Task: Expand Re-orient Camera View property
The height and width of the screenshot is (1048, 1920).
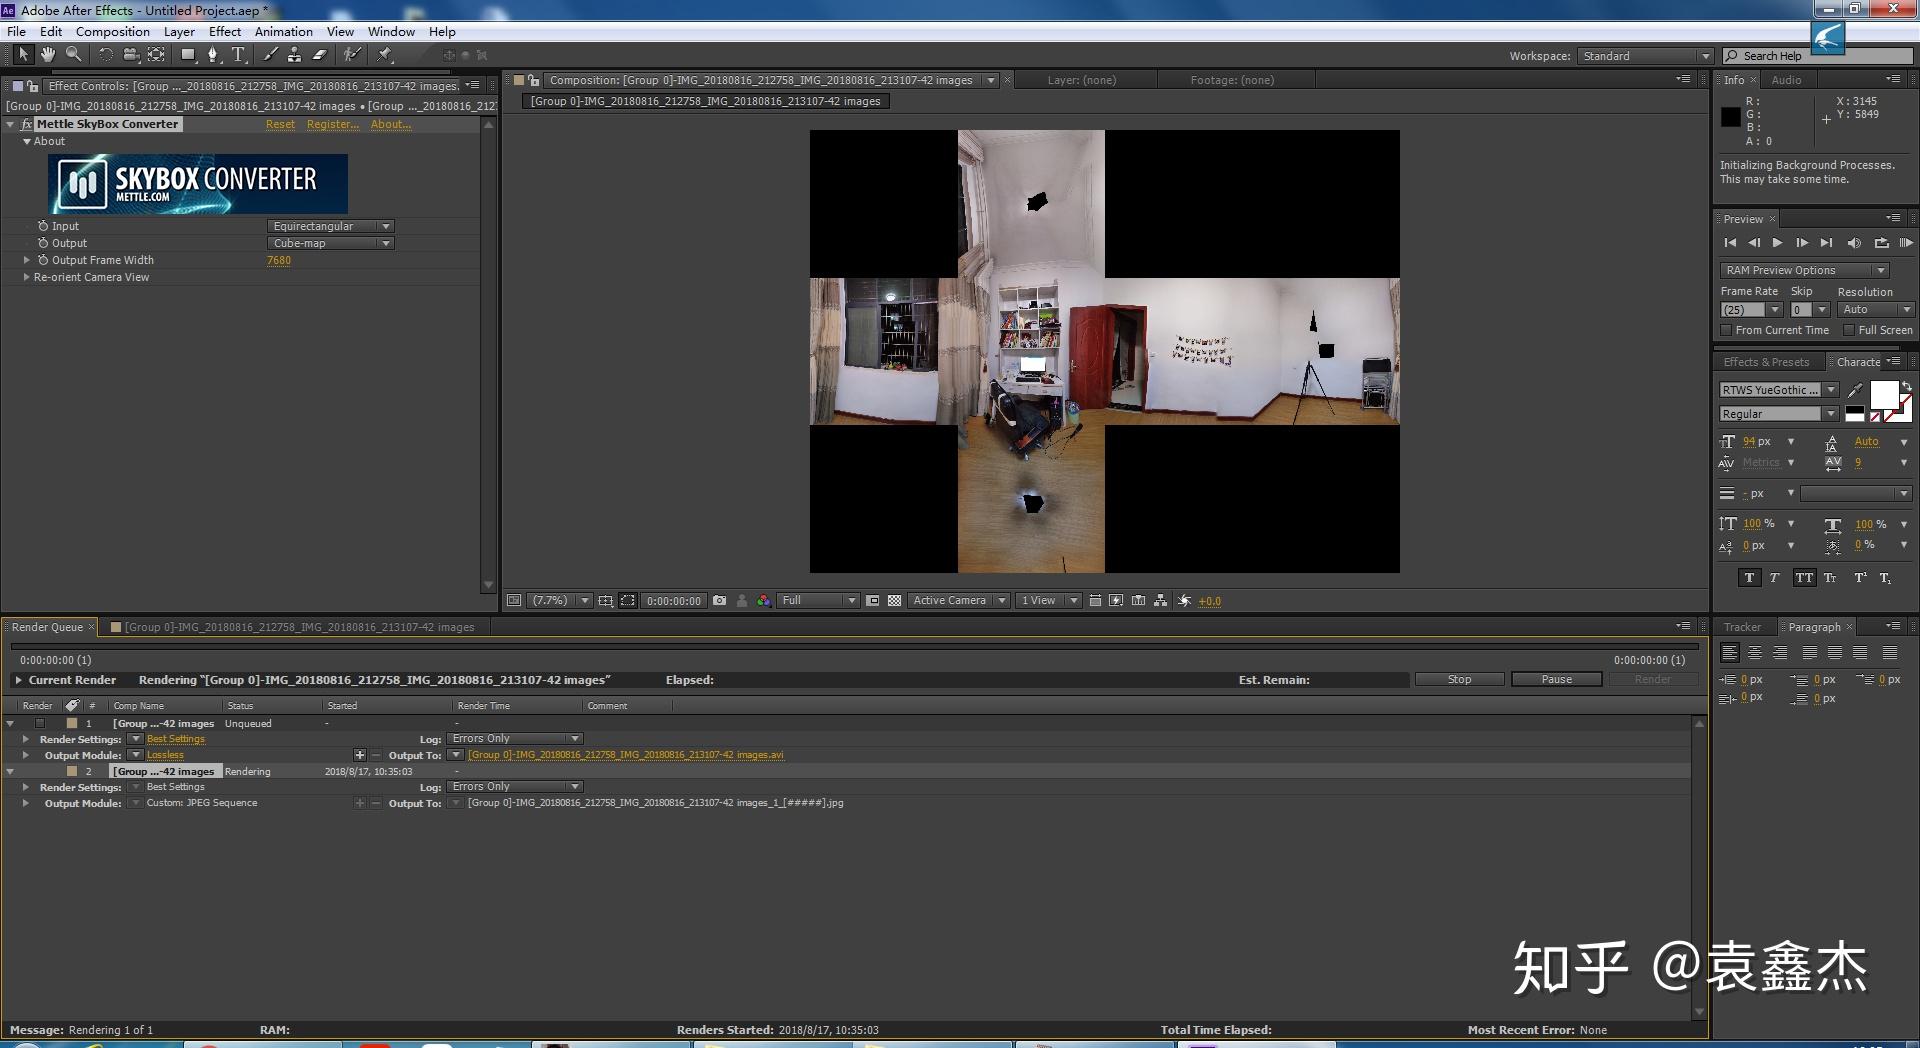Action: pos(26,277)
